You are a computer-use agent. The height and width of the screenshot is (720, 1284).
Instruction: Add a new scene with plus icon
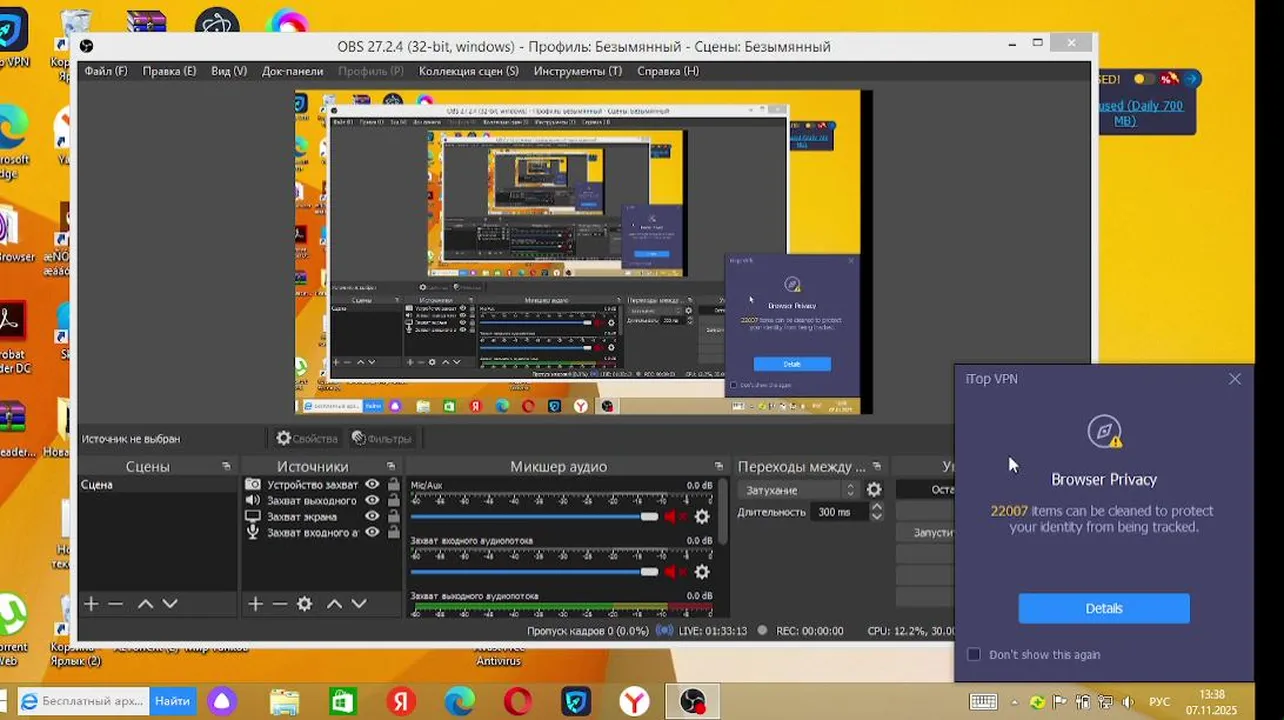91,604
